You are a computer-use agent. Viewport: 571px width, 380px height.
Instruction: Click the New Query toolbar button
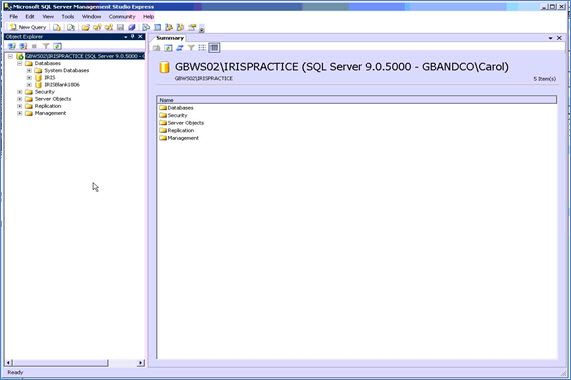tap(28, 27)
